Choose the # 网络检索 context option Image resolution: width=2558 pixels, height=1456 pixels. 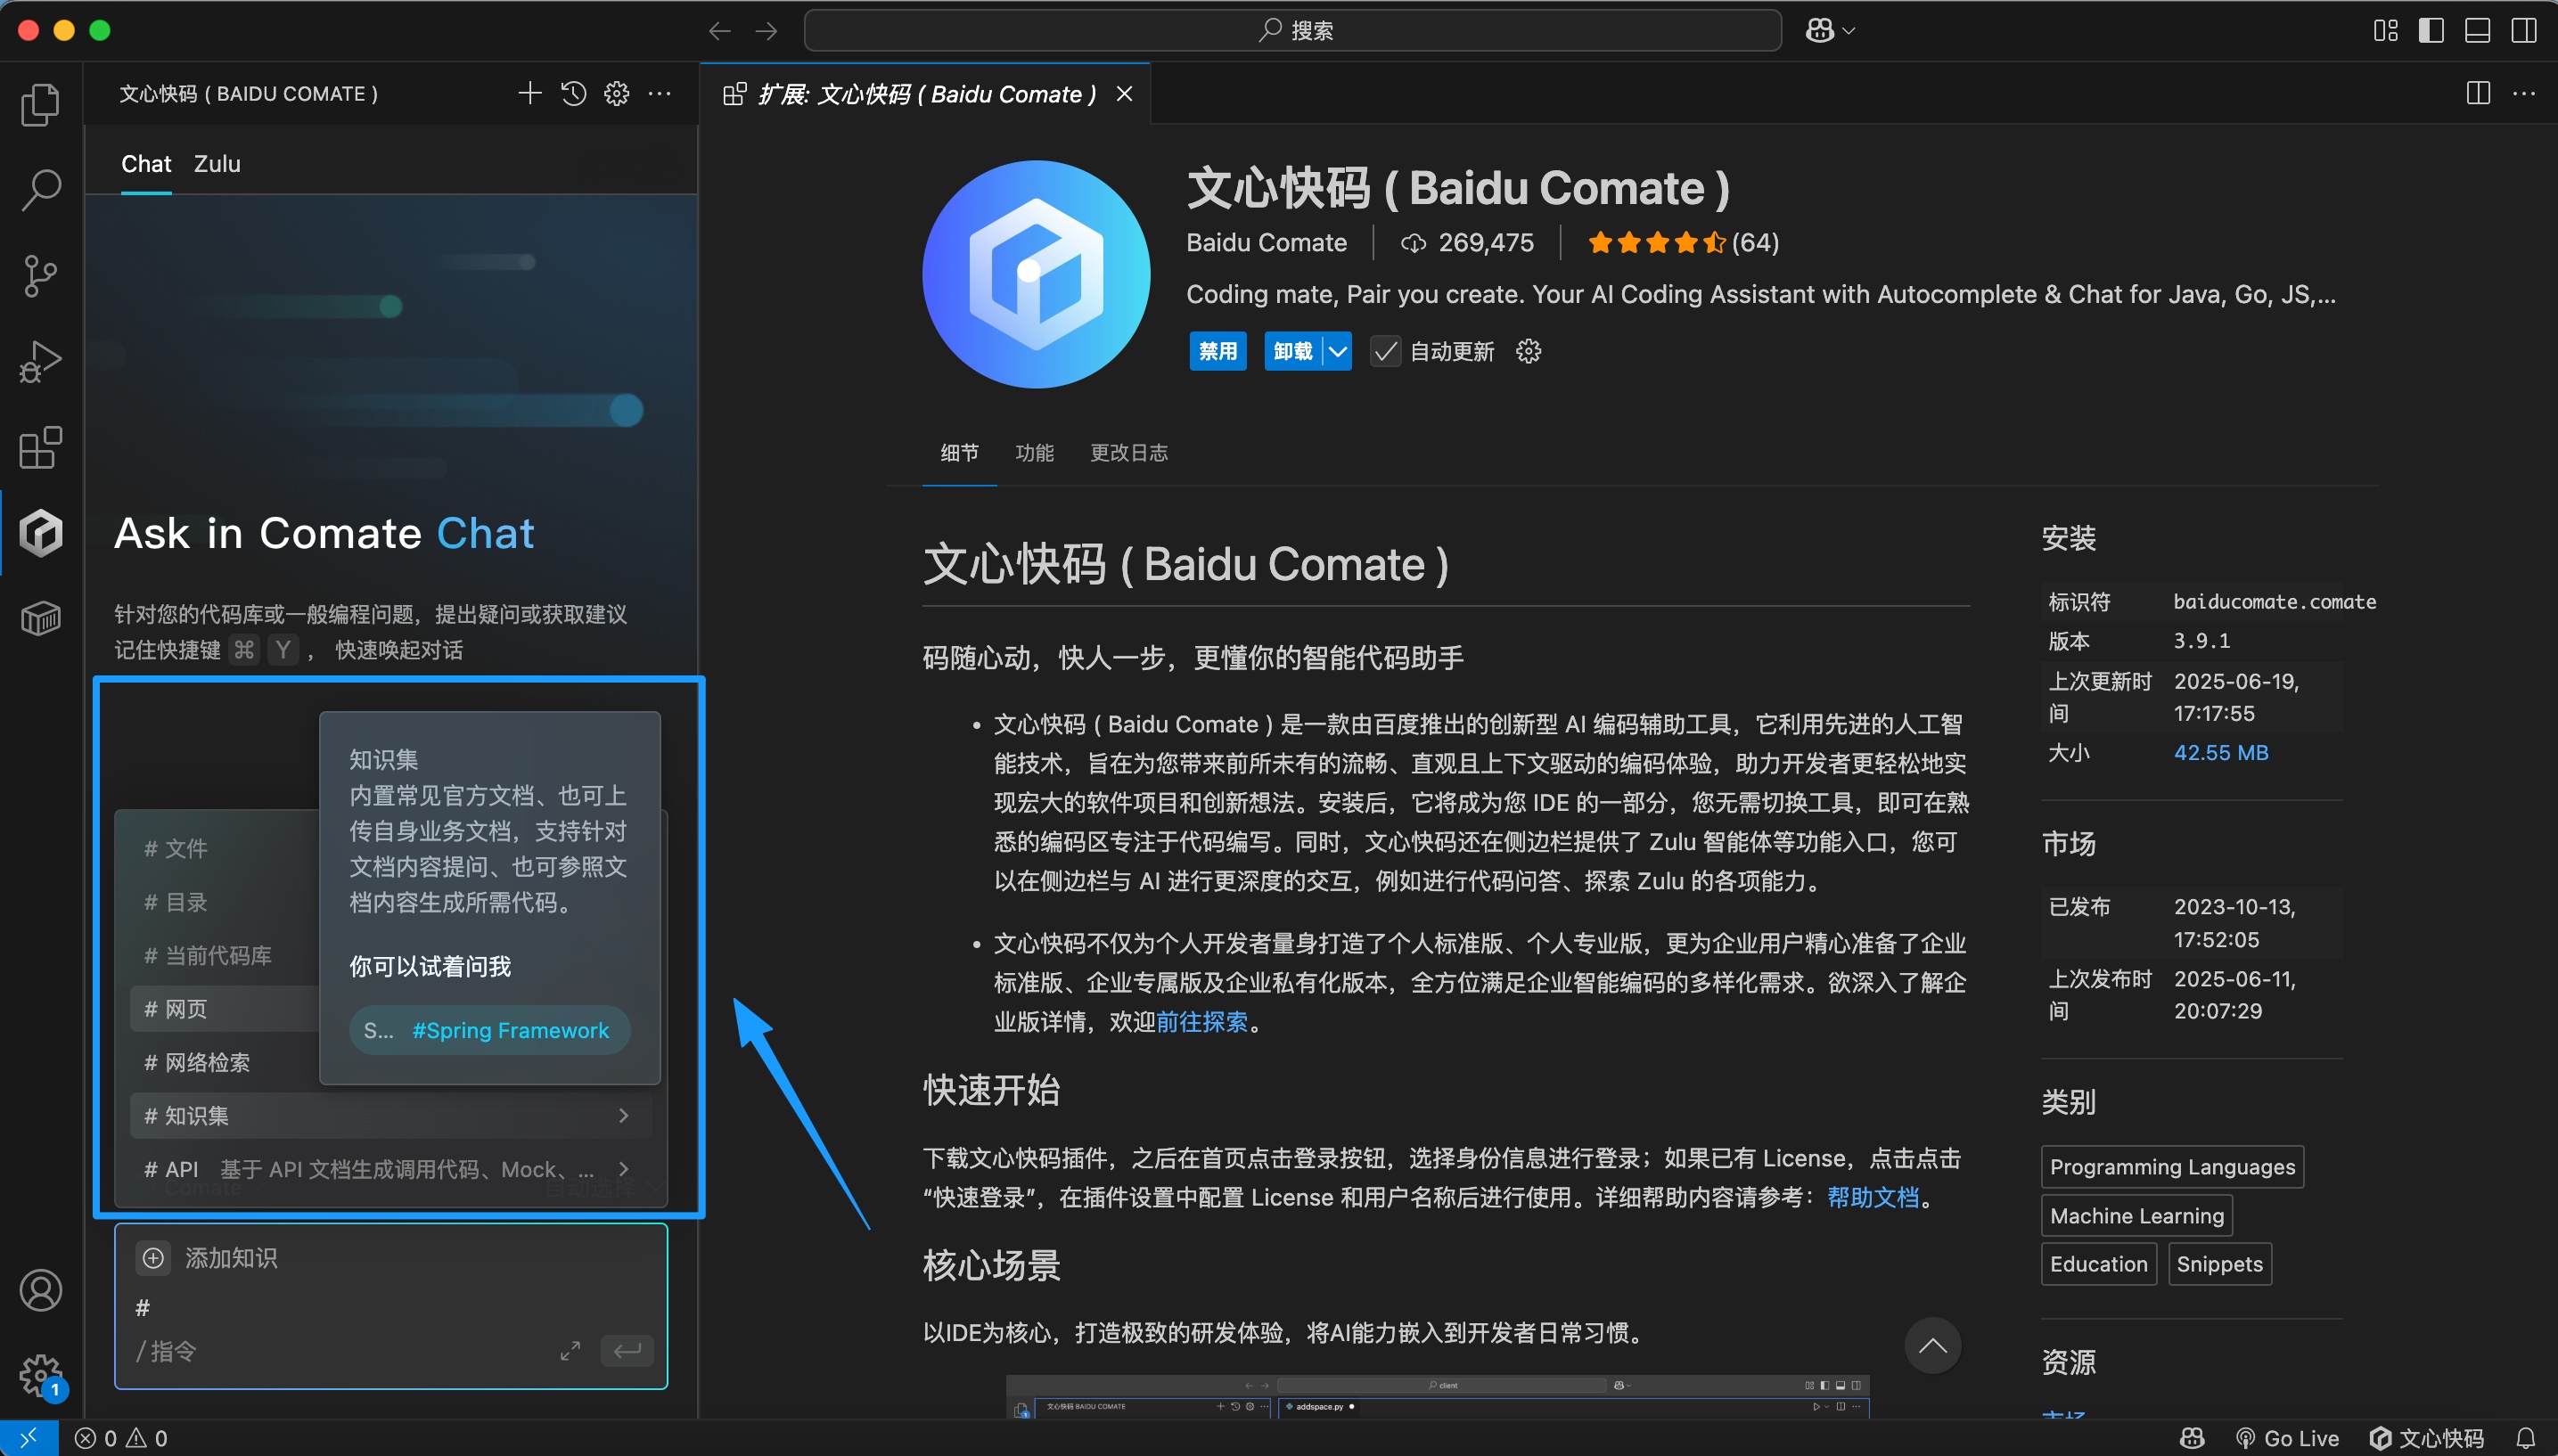[x=225, y=1062]
